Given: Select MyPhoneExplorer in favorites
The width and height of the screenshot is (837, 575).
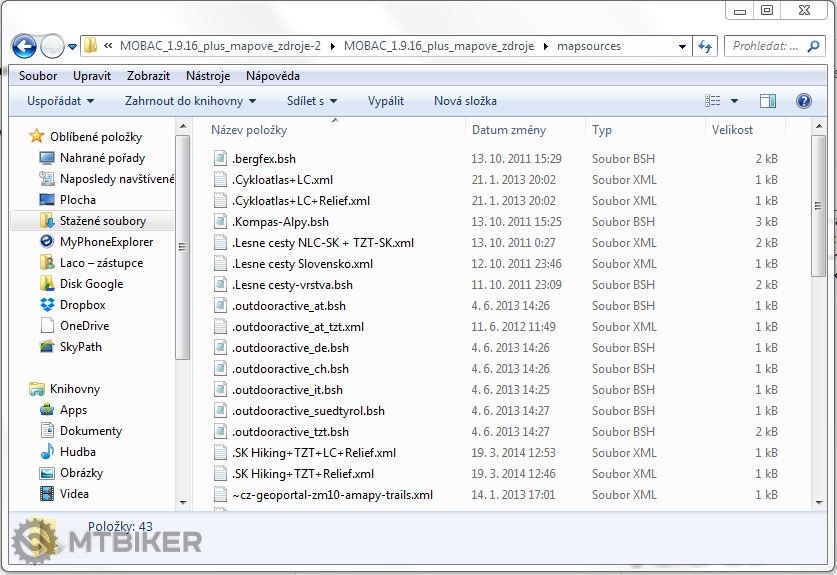Looking at the screenshot, I should [106, 242].
